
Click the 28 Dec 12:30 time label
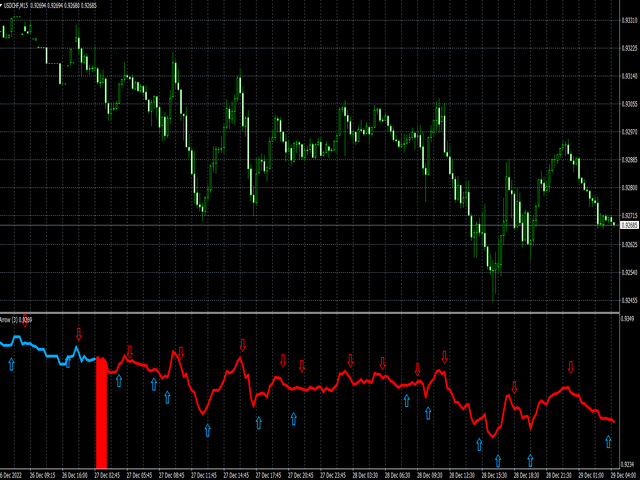pos(462,476)
